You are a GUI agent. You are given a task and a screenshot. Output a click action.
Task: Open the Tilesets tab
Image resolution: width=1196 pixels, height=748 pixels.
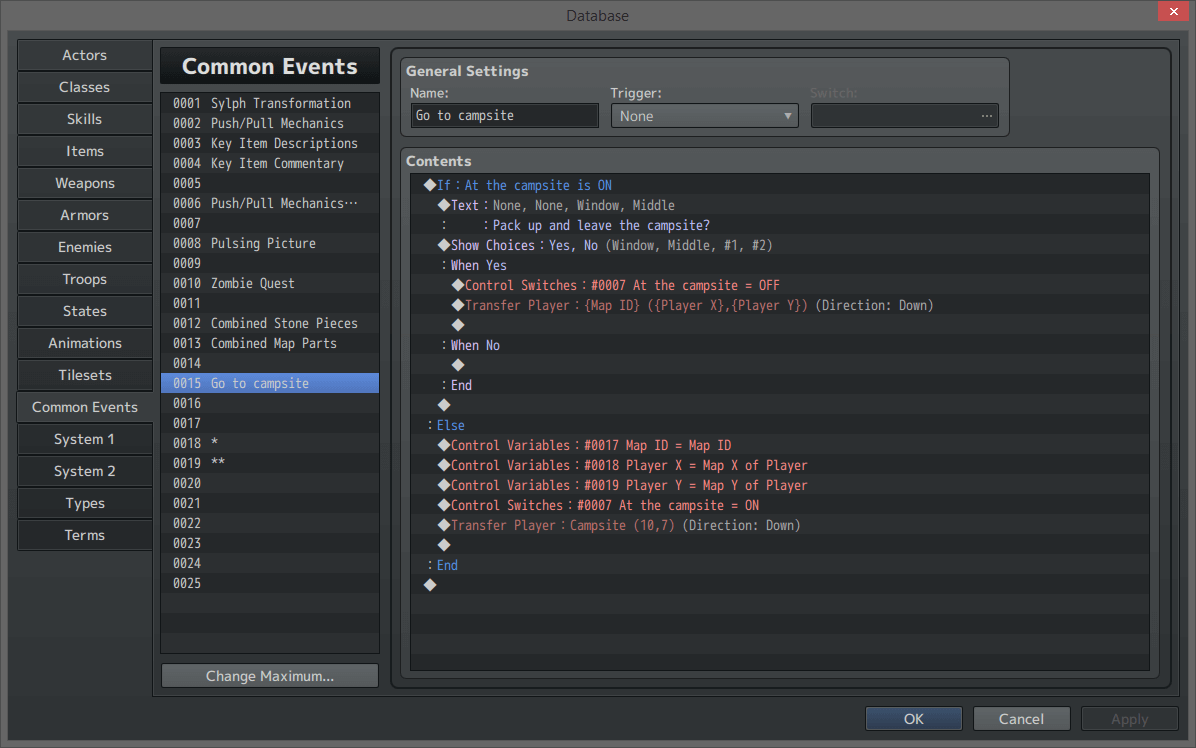[85, 375]
